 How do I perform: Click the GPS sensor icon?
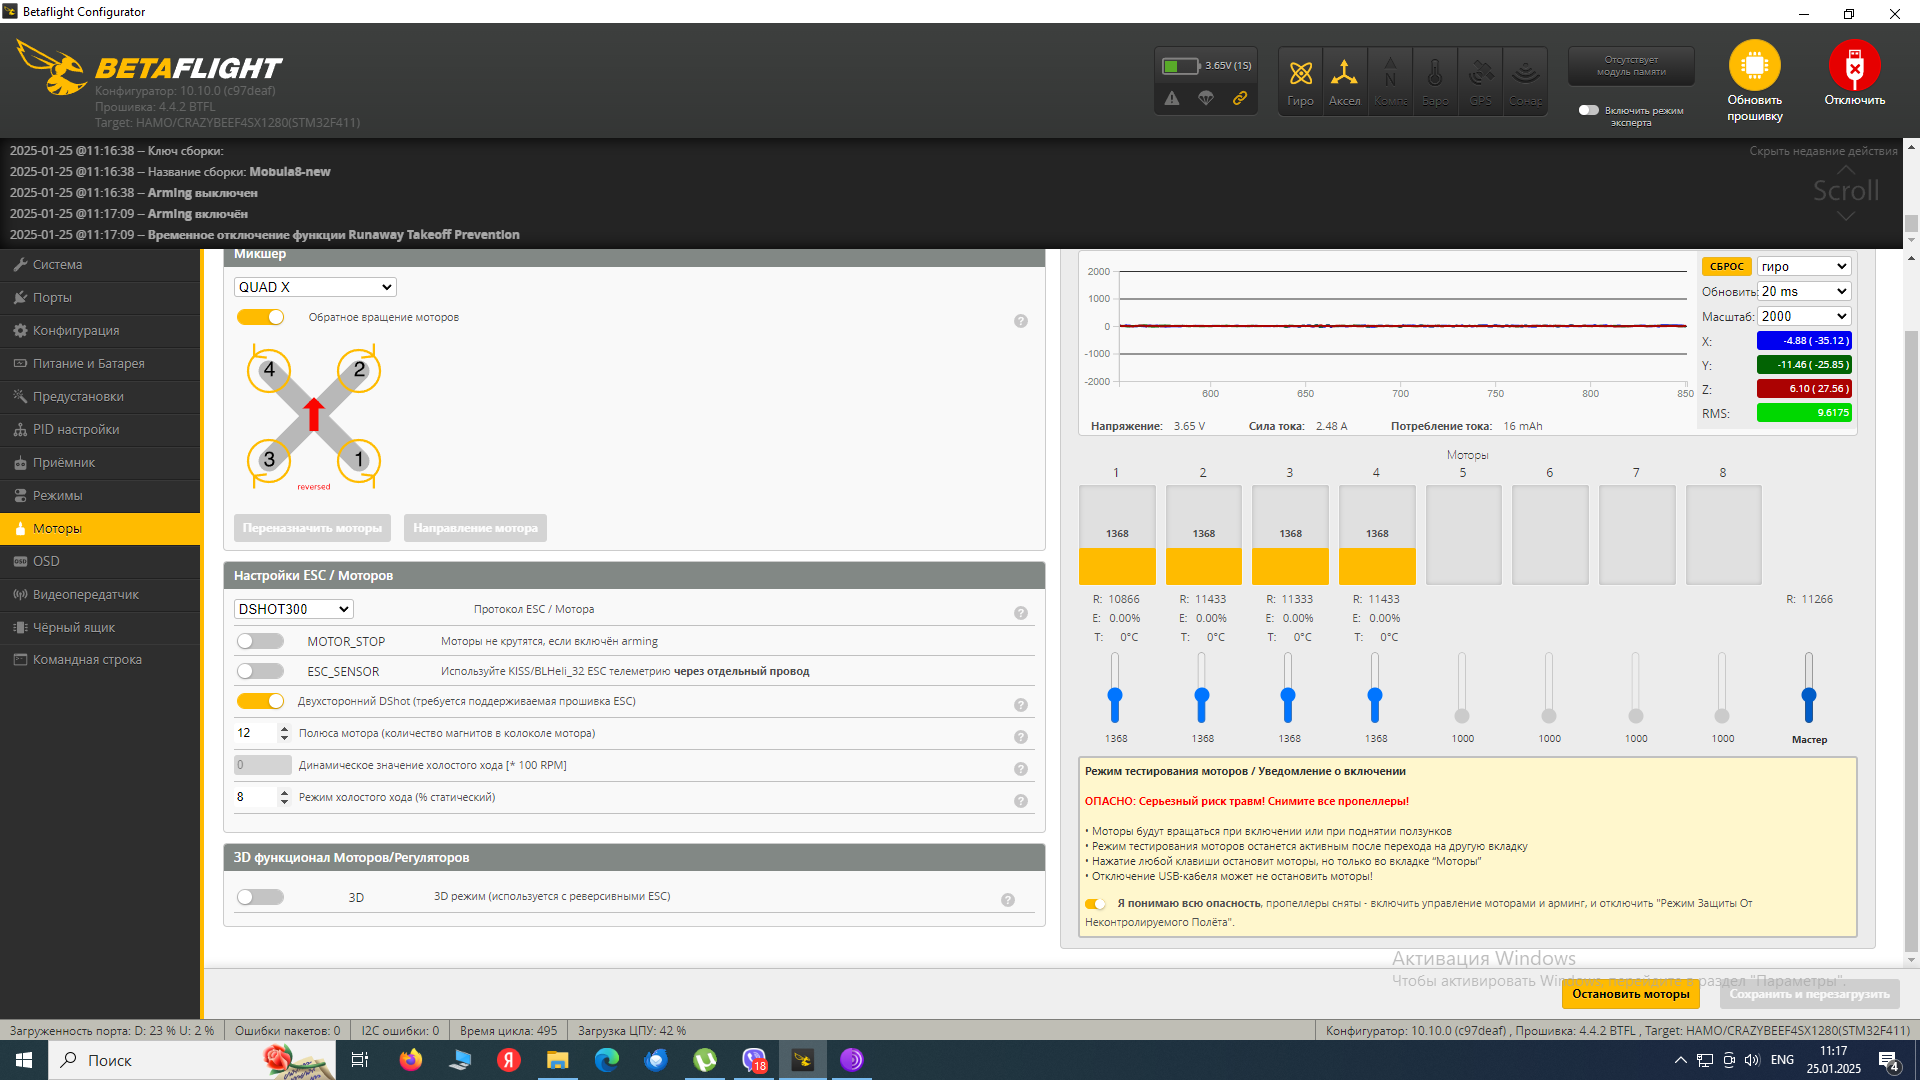(1481, 81)
